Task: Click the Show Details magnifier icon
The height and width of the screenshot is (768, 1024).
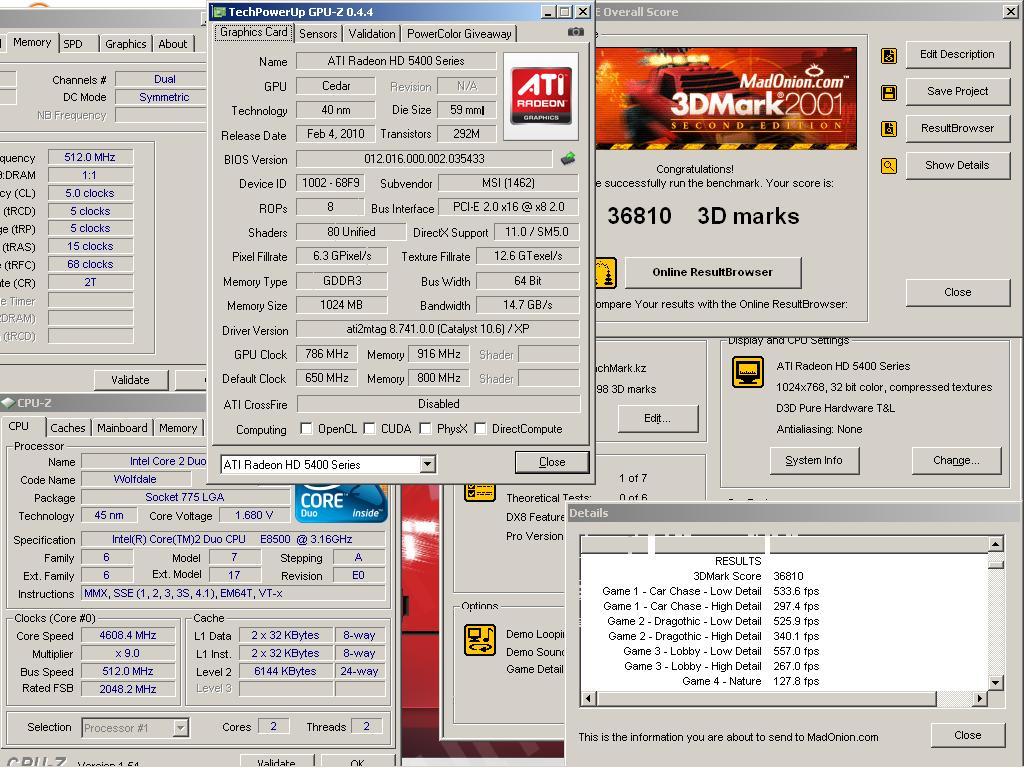Action: [889, 166]
